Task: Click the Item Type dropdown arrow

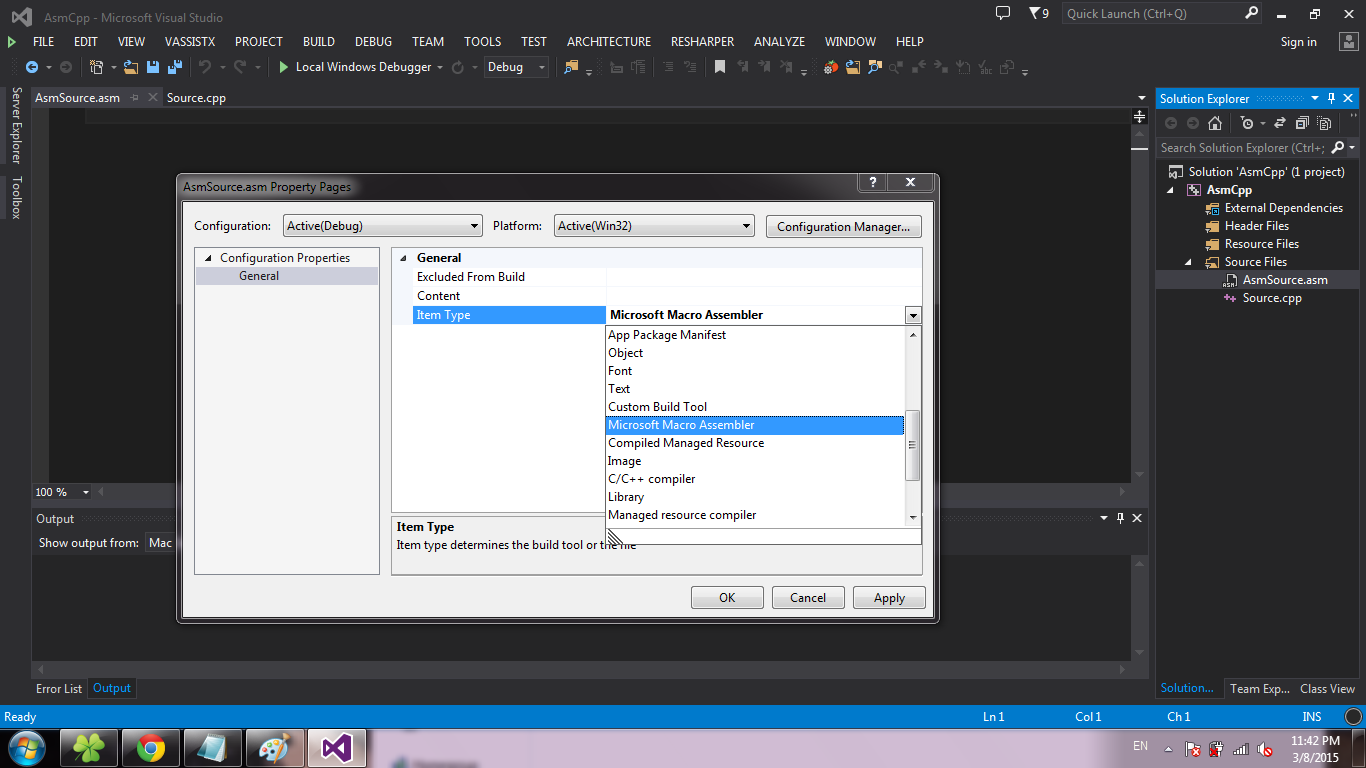Action: point(913,315)
